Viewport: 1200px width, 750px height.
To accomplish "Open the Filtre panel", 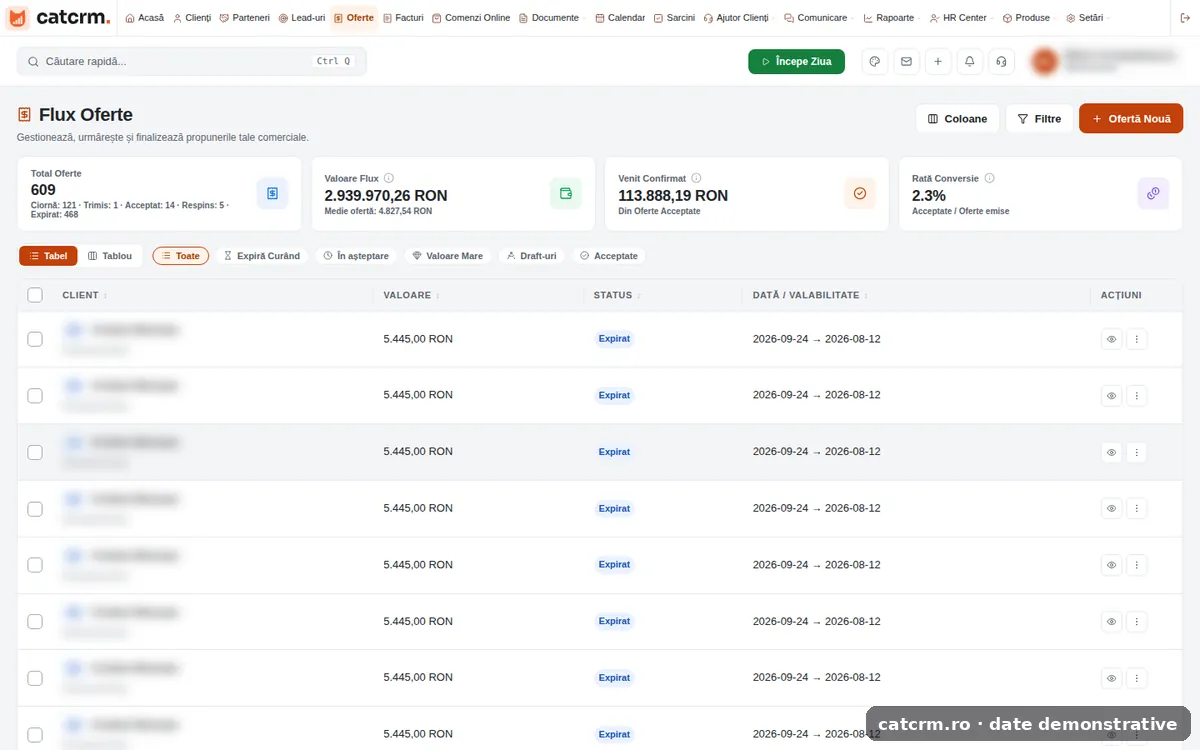I will pos(1039,119).
